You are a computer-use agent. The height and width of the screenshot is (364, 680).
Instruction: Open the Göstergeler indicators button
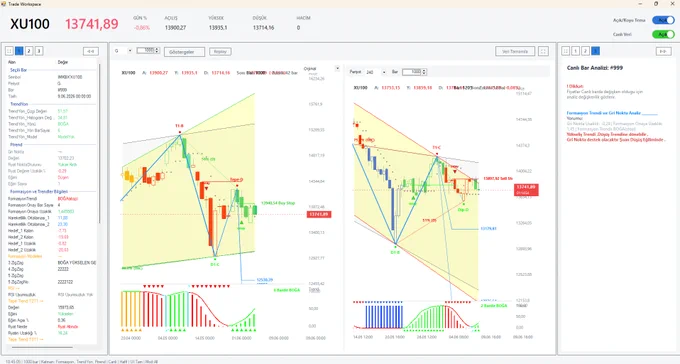click(184, 52)
